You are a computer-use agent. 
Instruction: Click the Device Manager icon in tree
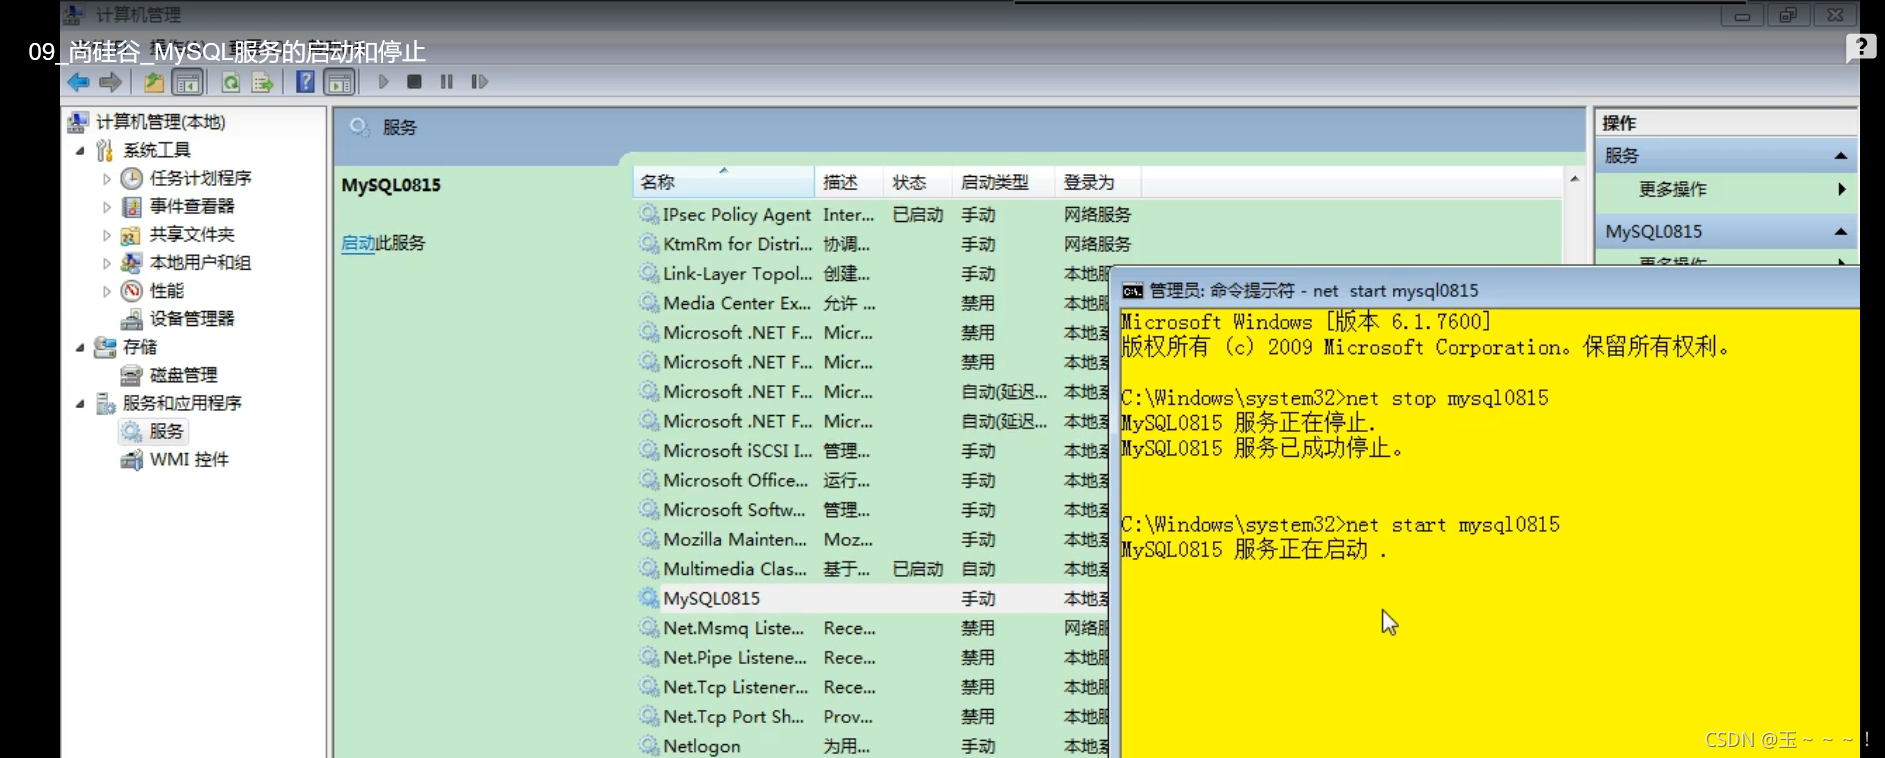click(131, 319)
